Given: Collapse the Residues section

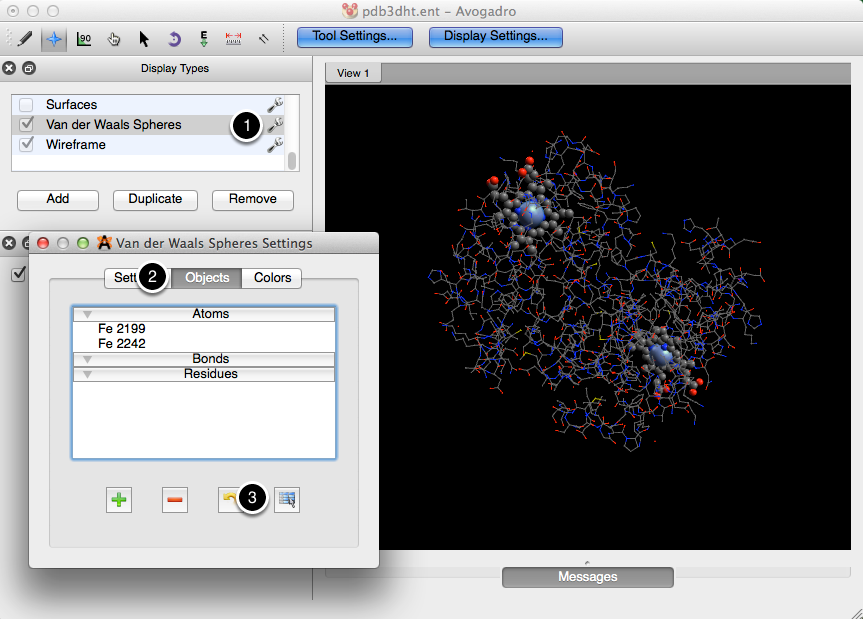Looking at the screenshot, I should pos(88,374).
